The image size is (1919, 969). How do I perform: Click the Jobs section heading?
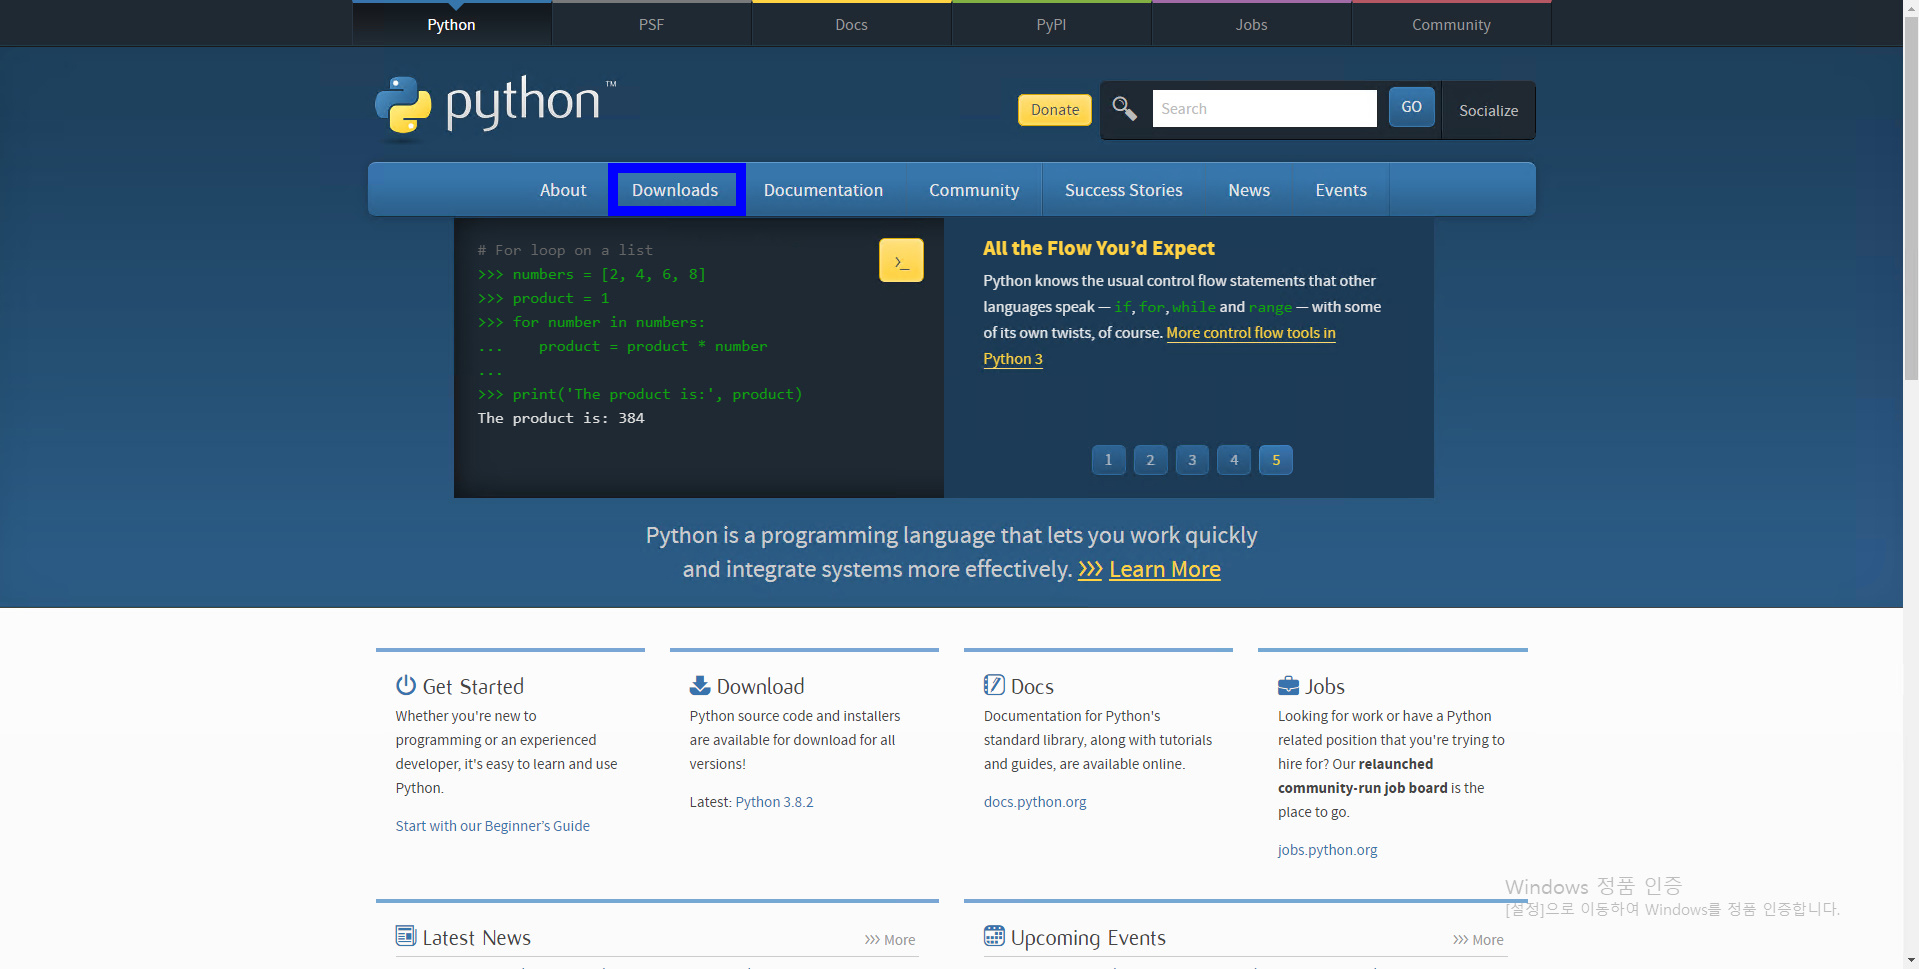click(x=1325, y=686)
